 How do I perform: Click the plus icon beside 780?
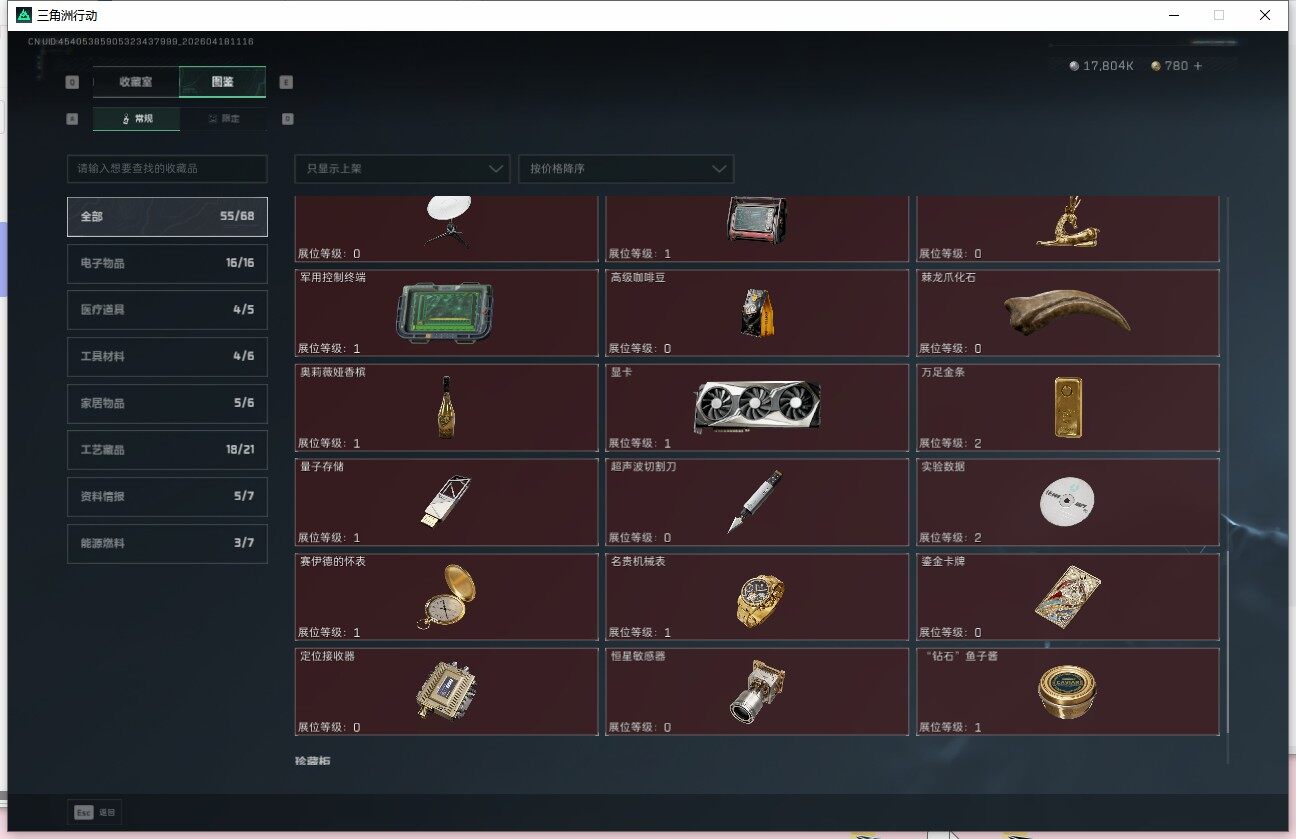pos(1198,66)
